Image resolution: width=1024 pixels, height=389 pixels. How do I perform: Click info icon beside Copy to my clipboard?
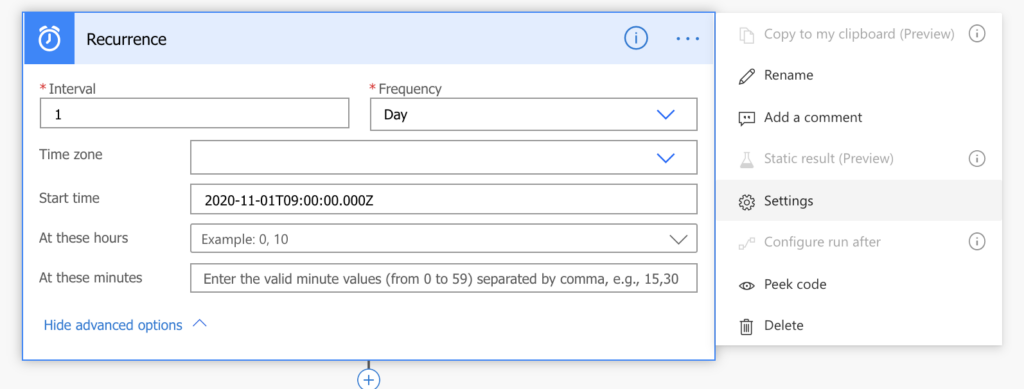coord(976,34)
